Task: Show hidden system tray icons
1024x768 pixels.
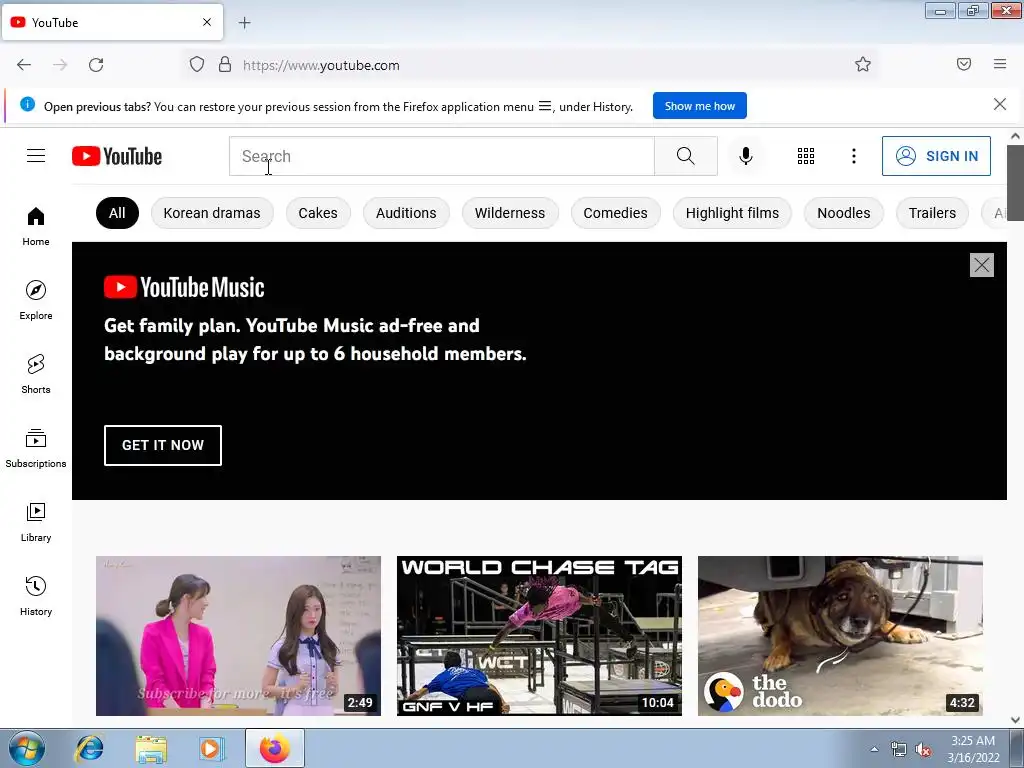Action: [874, 749]
